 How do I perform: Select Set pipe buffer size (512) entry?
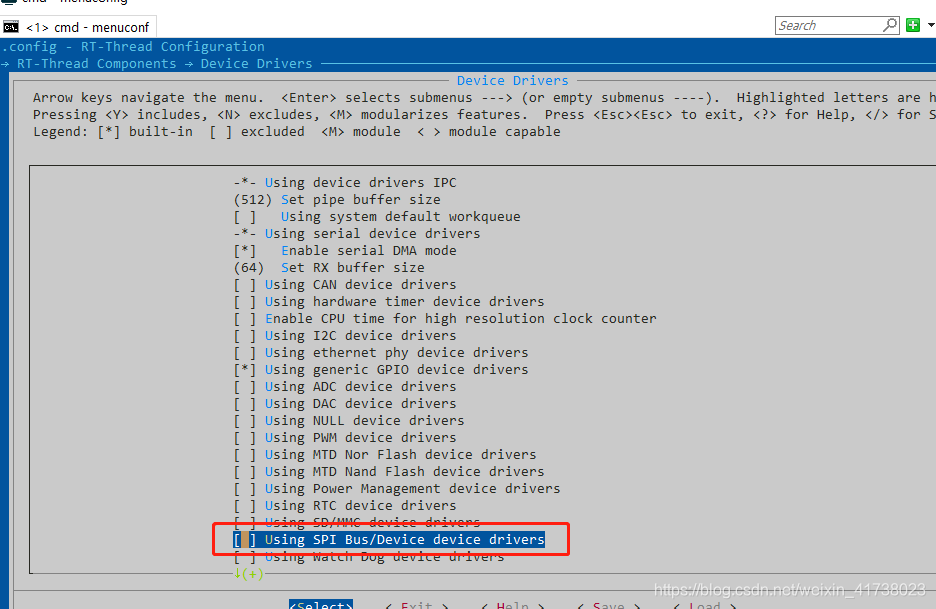337,199
